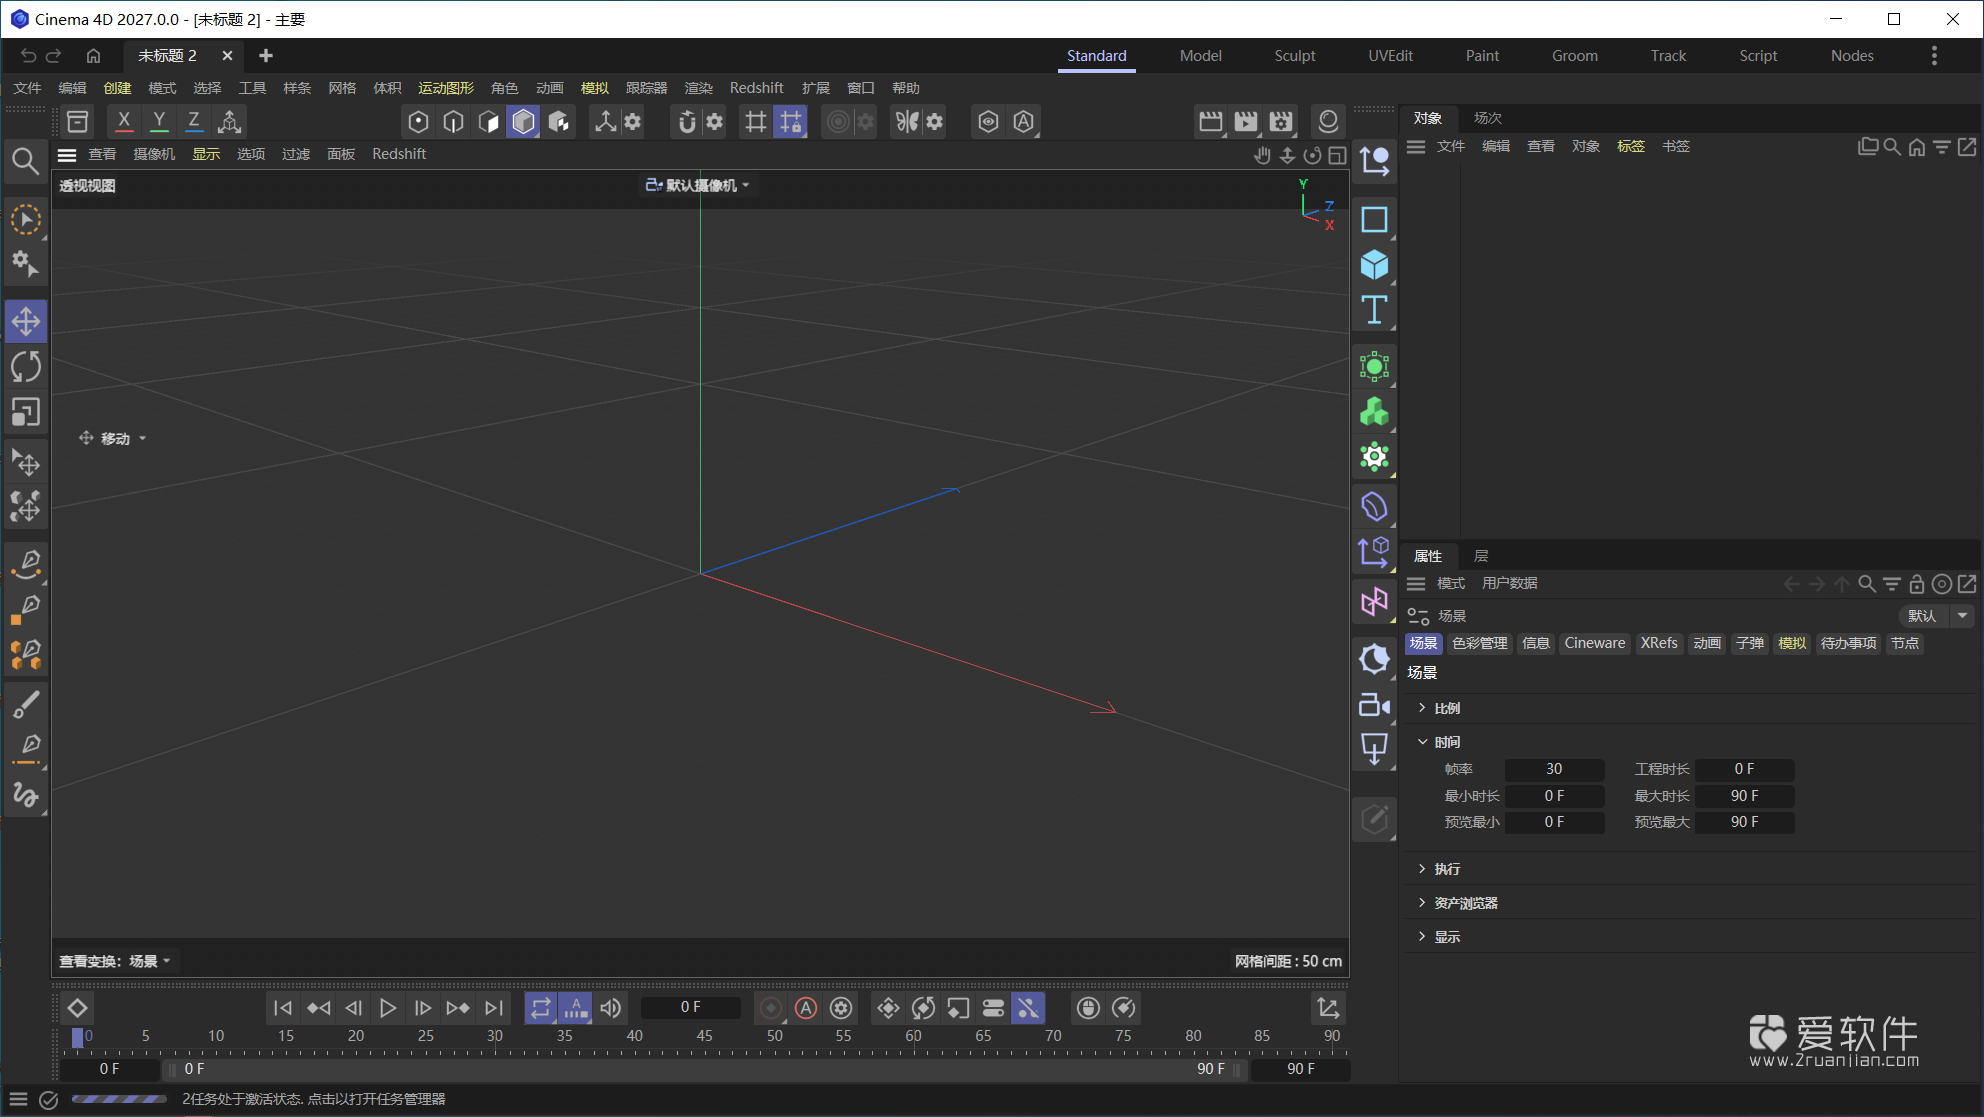Open the 查看变换: 场景 dropdown
Image resolution: width=1984 pixels, height=1117 pixels.
coord(114,961)
